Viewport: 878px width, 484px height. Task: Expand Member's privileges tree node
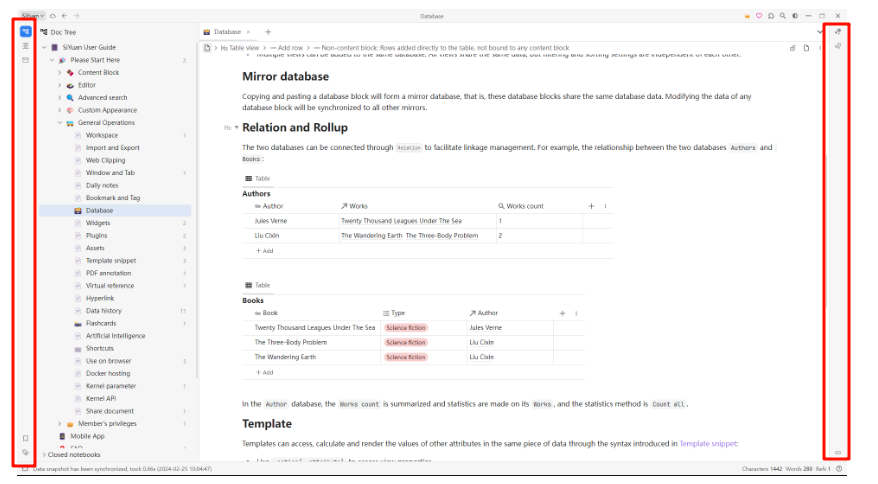pos(60,424)
